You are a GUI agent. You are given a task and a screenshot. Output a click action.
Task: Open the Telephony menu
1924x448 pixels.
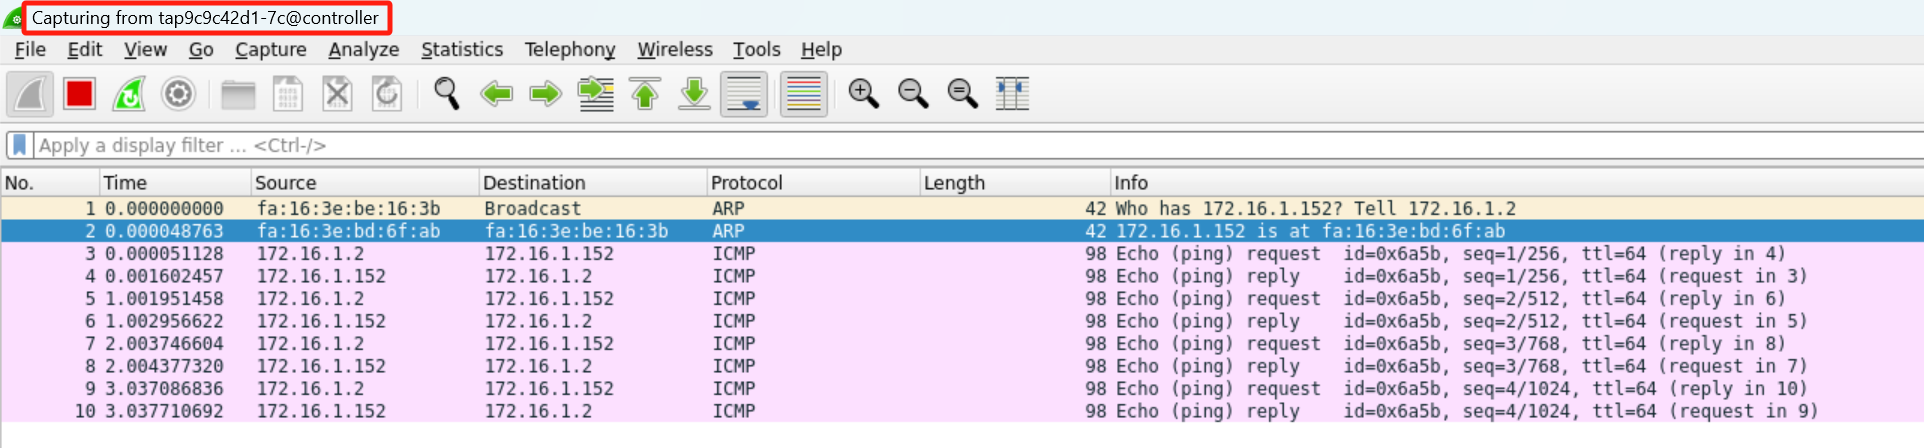(x=570, y=49)
